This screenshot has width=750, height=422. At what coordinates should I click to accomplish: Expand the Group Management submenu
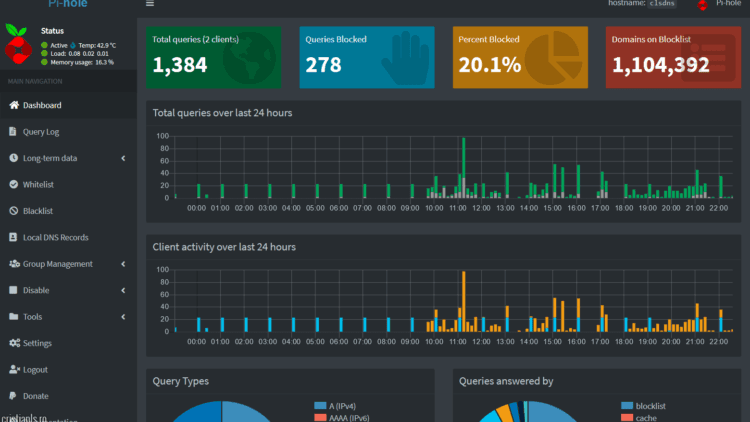(122, 264)
